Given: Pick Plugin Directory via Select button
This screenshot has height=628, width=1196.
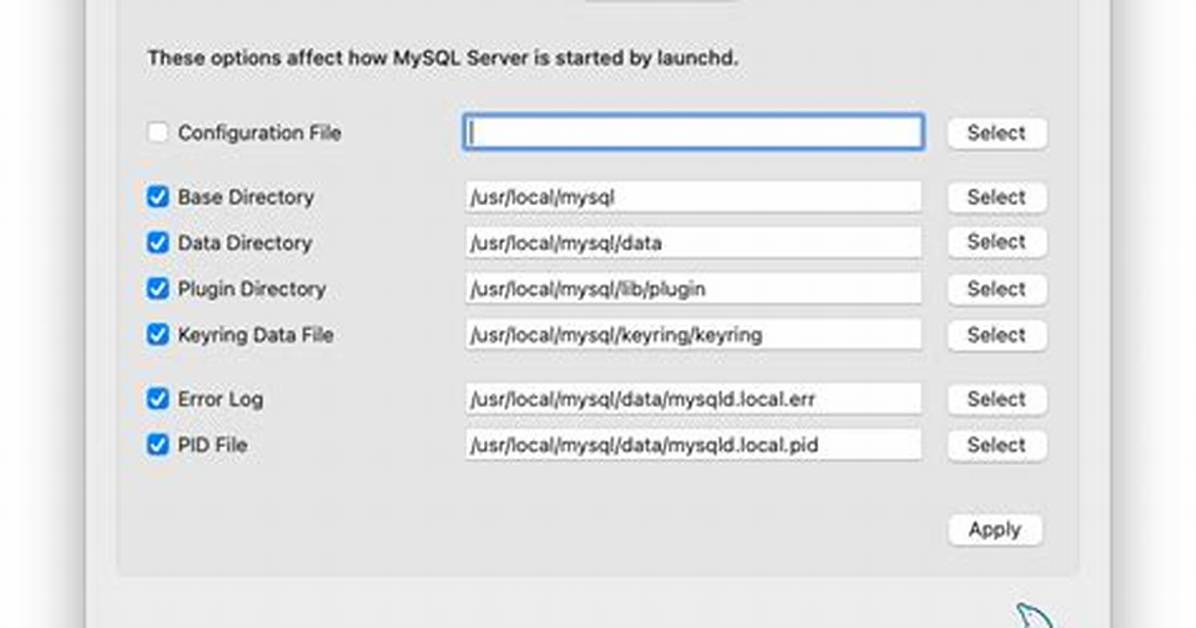Looking at the screenshot, I should tap(997, 288).
